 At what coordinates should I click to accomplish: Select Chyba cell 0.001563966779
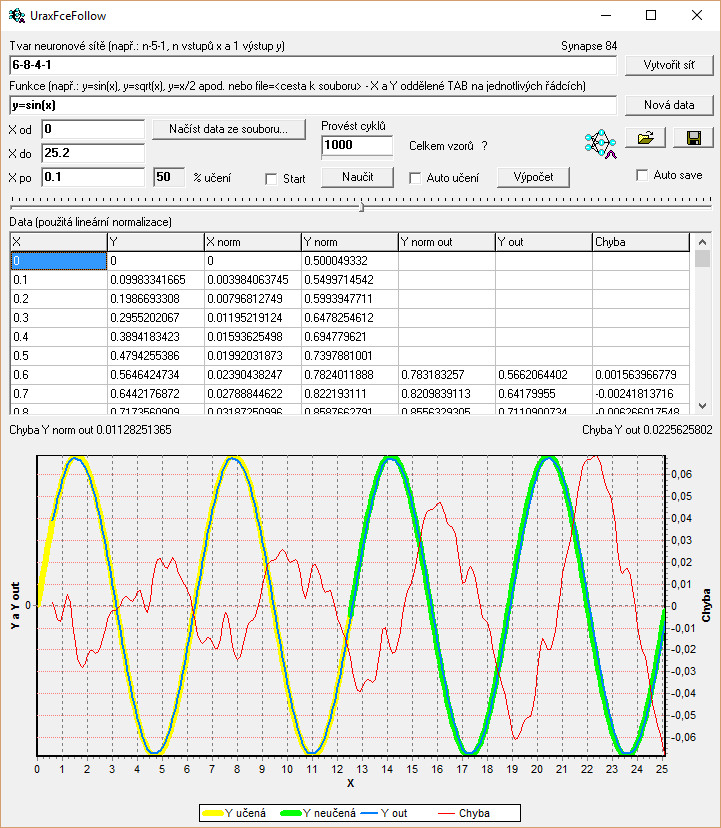[641, 375]
